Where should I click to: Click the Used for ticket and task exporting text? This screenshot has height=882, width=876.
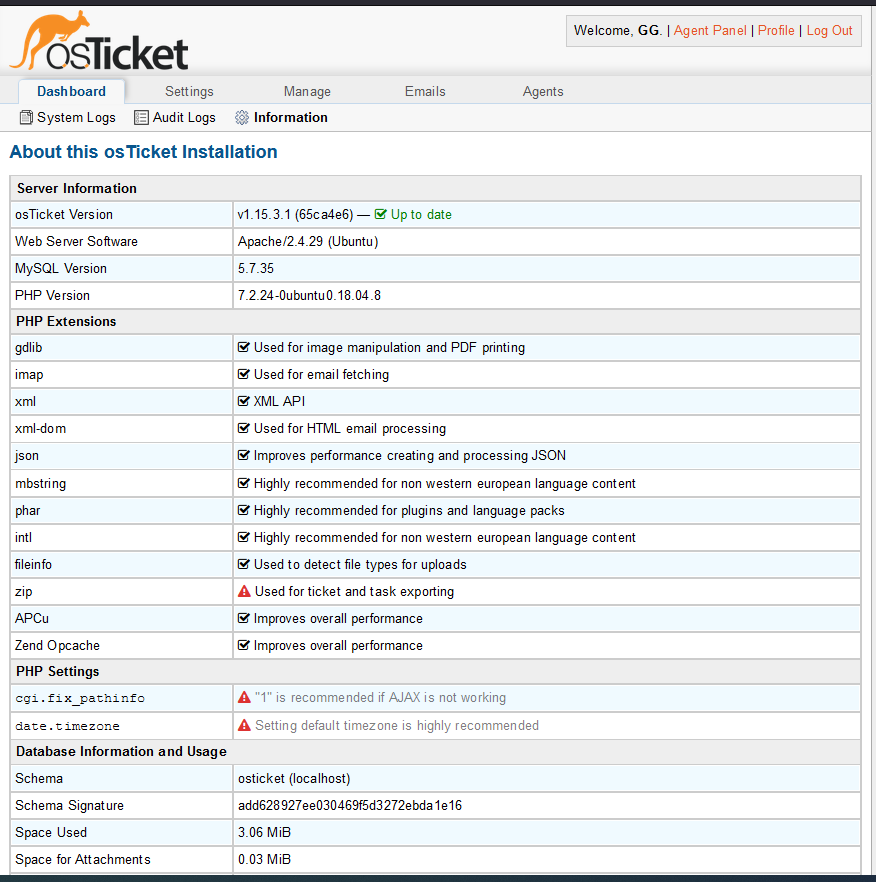tap(354, 591)
